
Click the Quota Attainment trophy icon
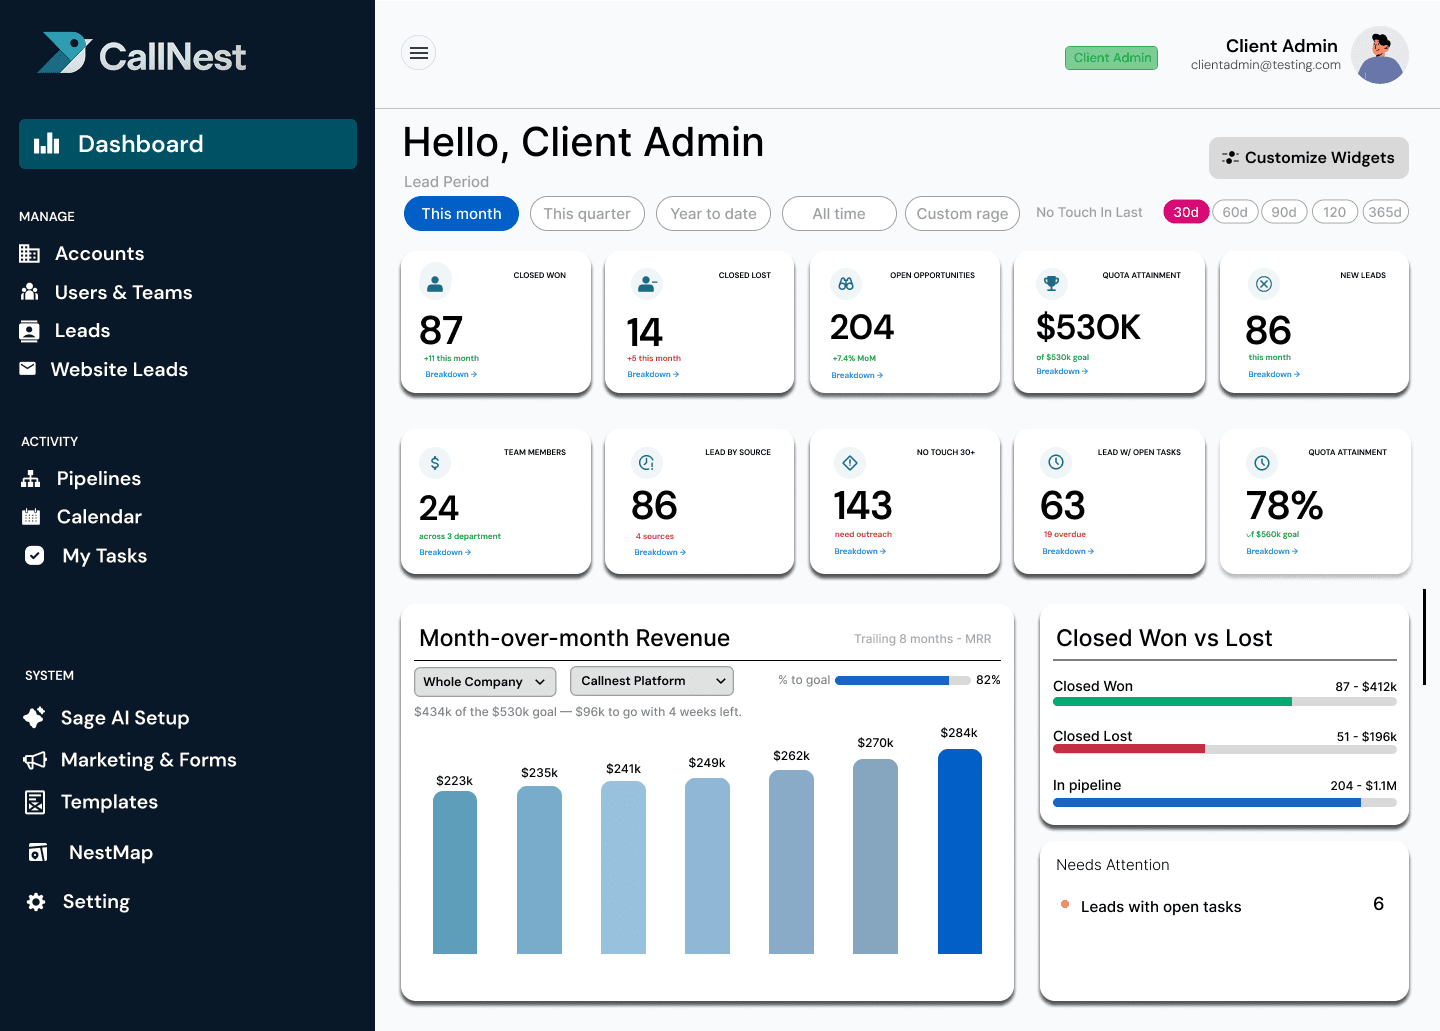[1051, 283]
